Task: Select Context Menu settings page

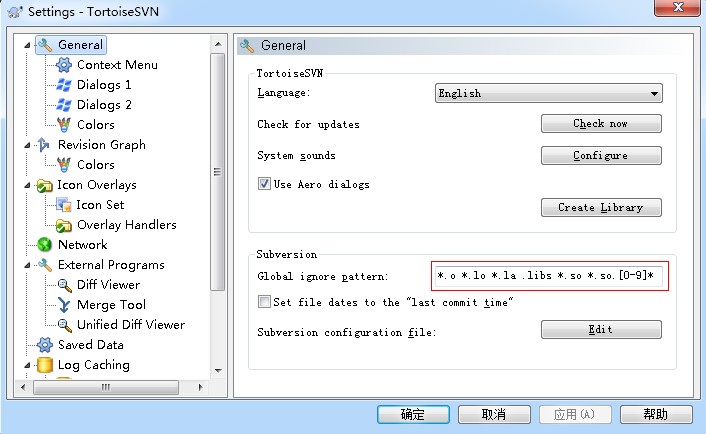Action: pyautogui.click(x=117, y=65)
